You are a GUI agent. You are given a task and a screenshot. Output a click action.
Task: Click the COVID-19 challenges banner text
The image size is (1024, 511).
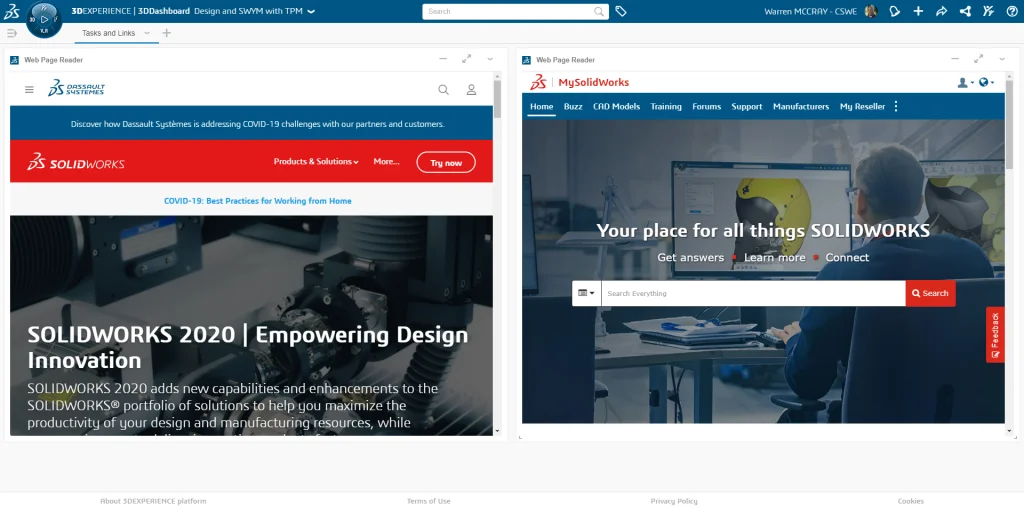257,124
